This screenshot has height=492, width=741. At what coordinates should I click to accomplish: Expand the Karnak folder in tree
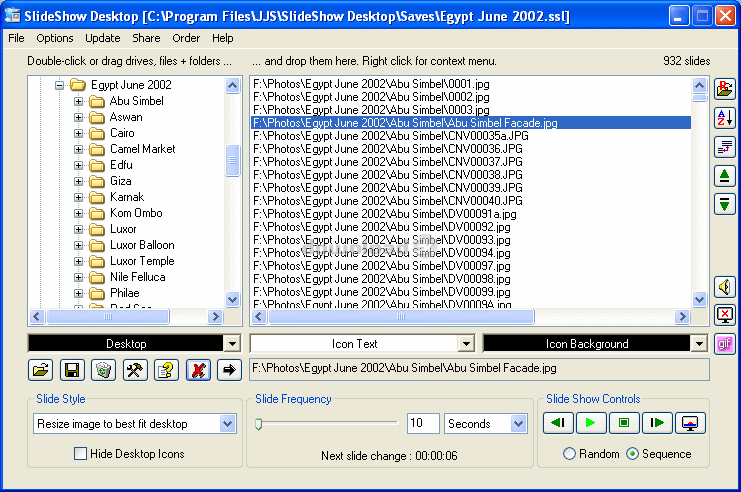pyautogui.click(x=78, y=197)
